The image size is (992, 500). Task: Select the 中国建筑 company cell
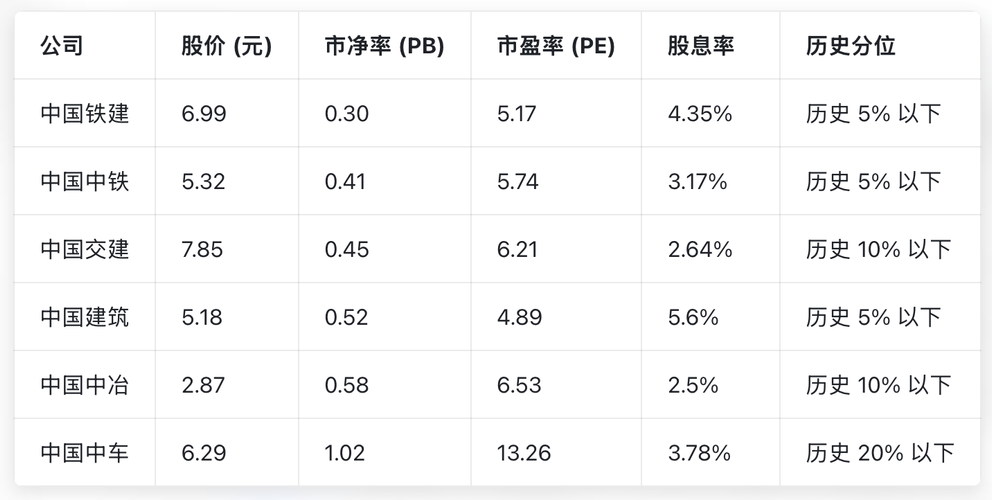pyautogui.click(x=85, y=317)
